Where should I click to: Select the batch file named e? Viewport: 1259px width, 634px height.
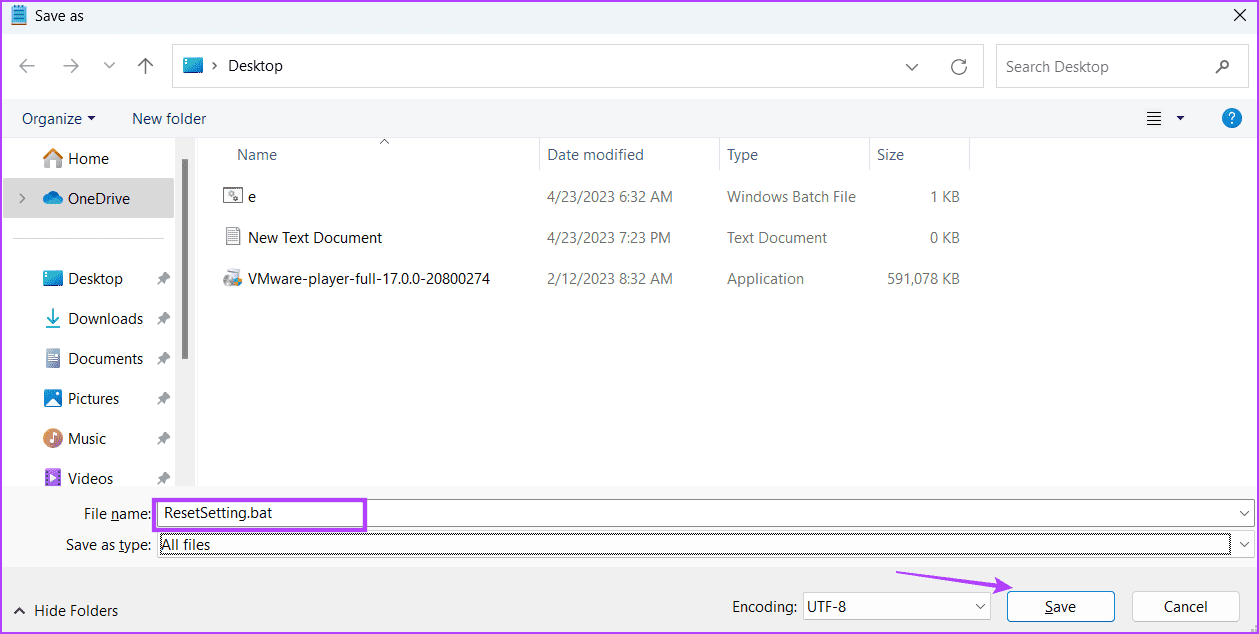252,196
